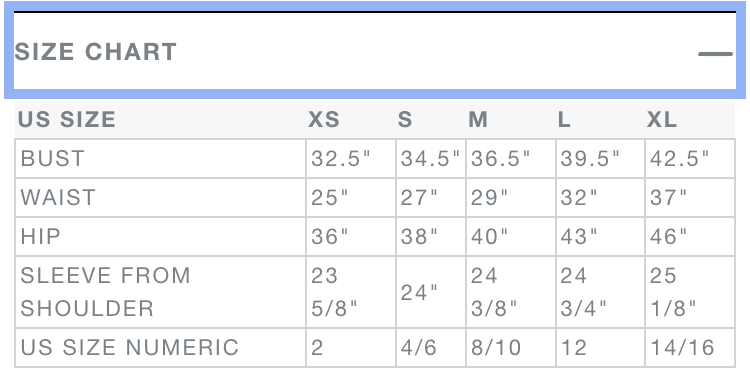Select the M column header
This screenshot has width=750, height=370.
click(478, 120)
